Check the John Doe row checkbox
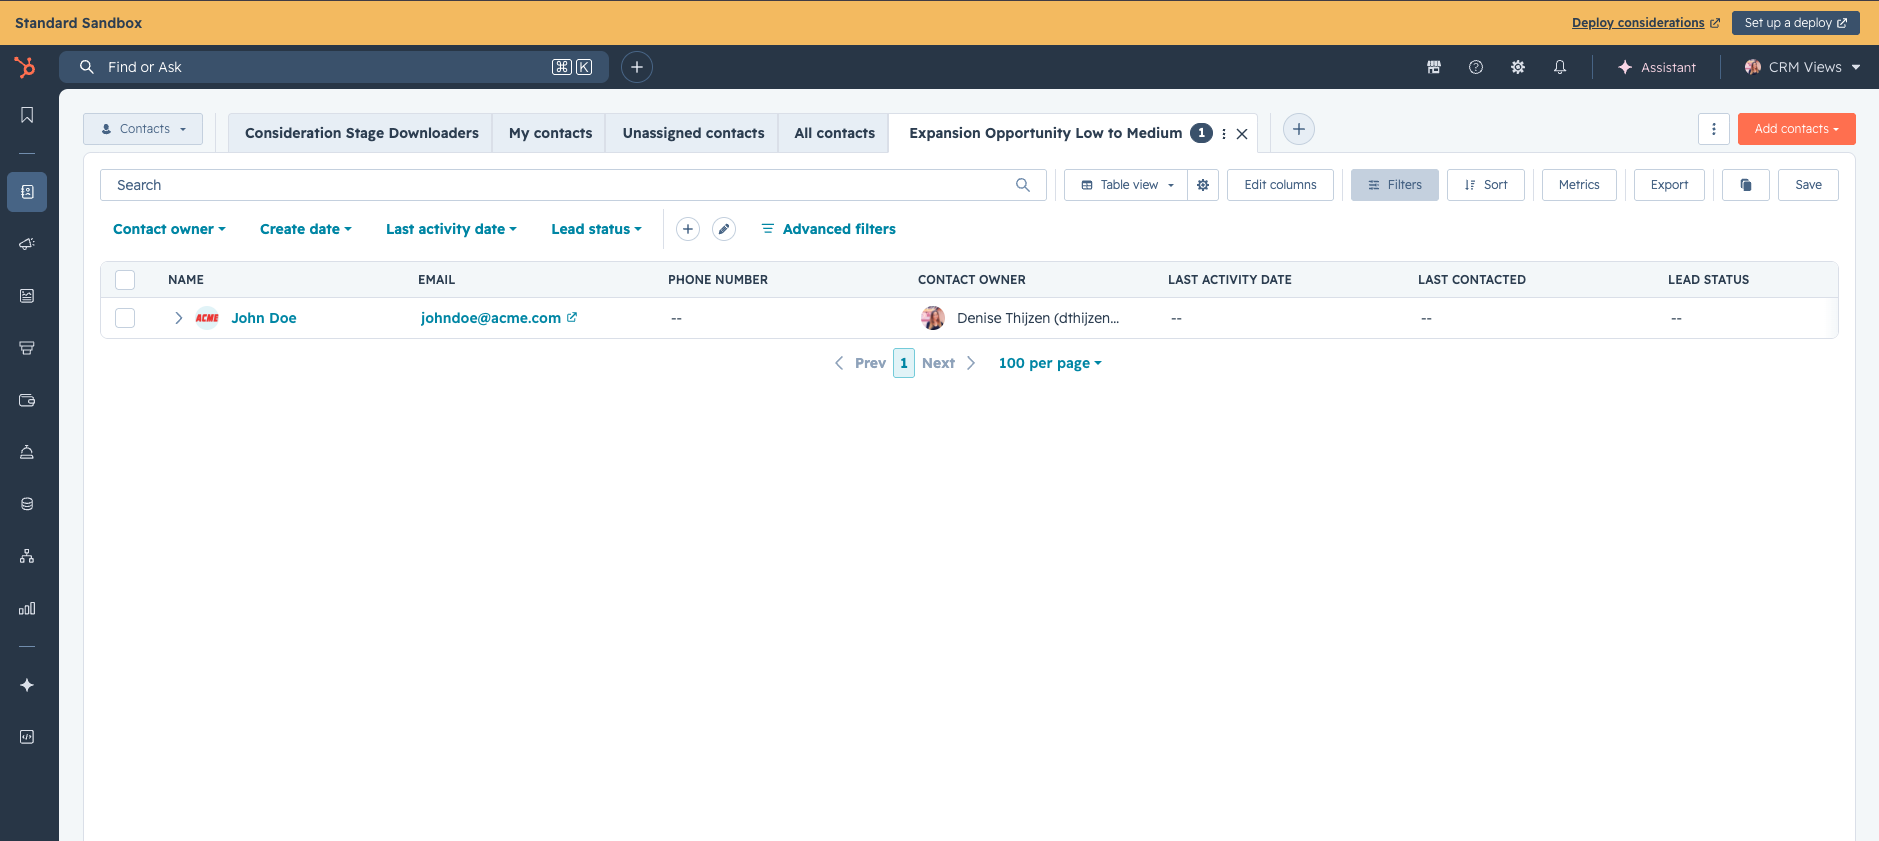1879x841 pixels. (125, 318)
